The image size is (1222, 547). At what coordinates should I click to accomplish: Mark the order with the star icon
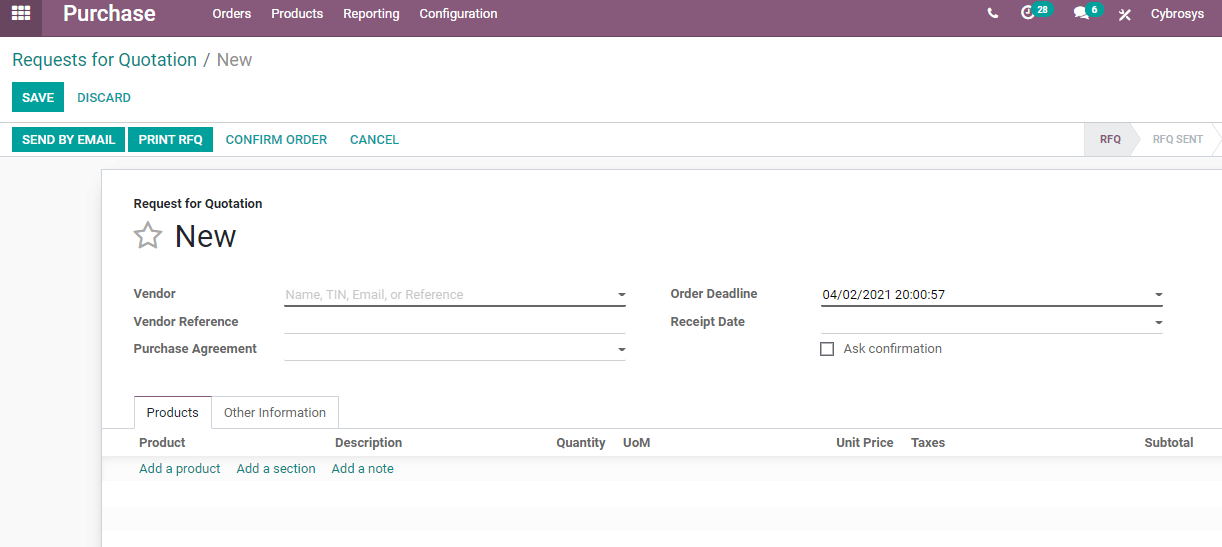(148, 236)
